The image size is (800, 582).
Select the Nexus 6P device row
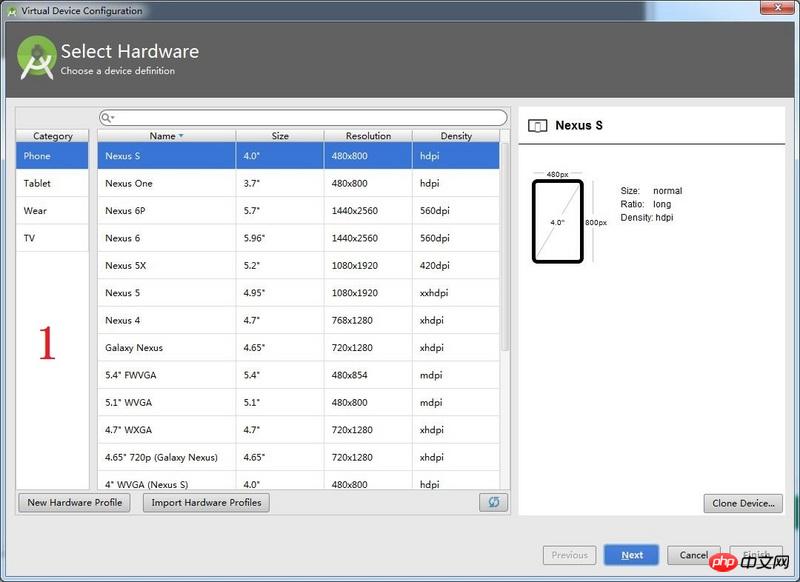[x=298, y=211]
